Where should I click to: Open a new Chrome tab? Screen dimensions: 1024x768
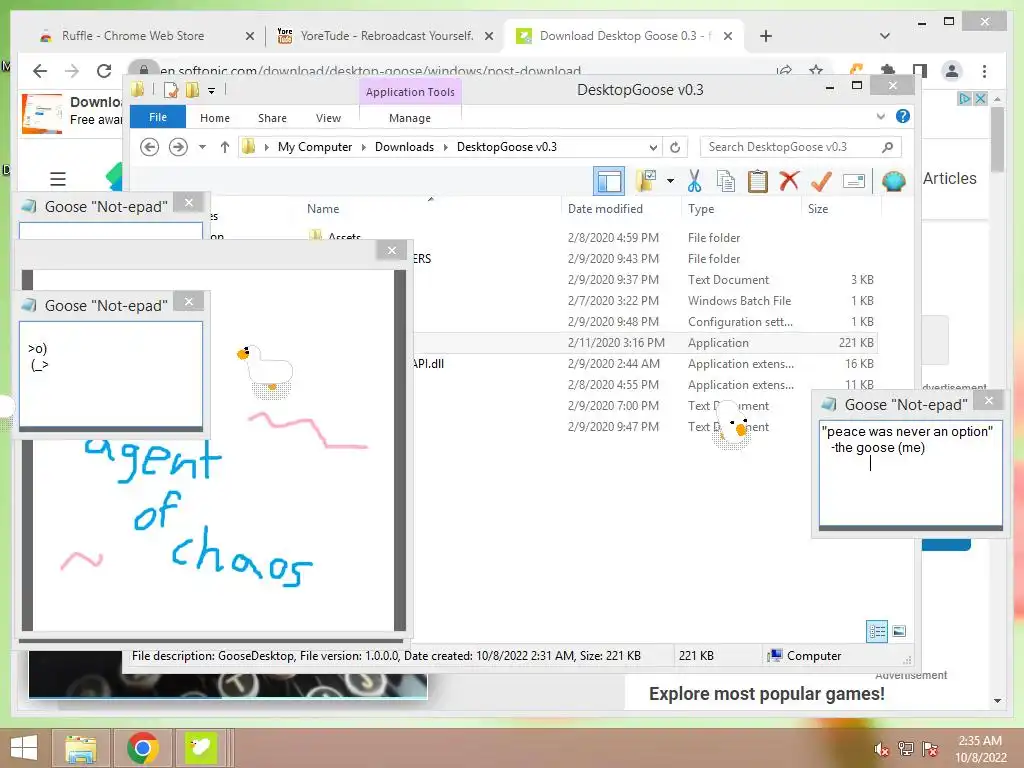[x=765, y=36]
